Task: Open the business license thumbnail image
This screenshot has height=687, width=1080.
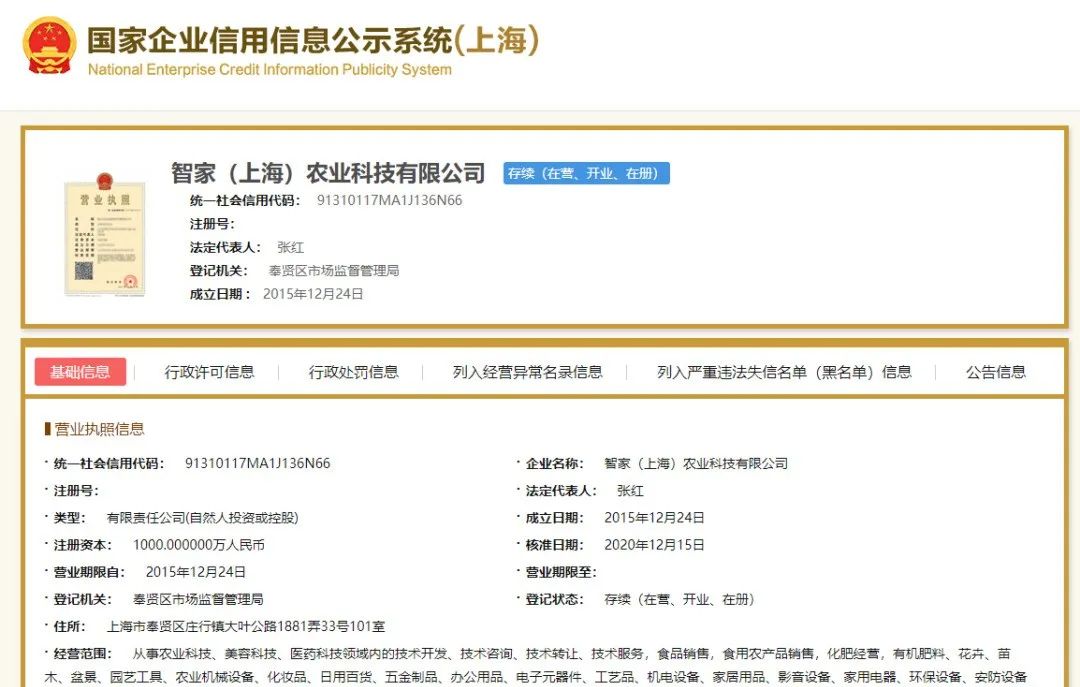Action: (x=104, y=234)
